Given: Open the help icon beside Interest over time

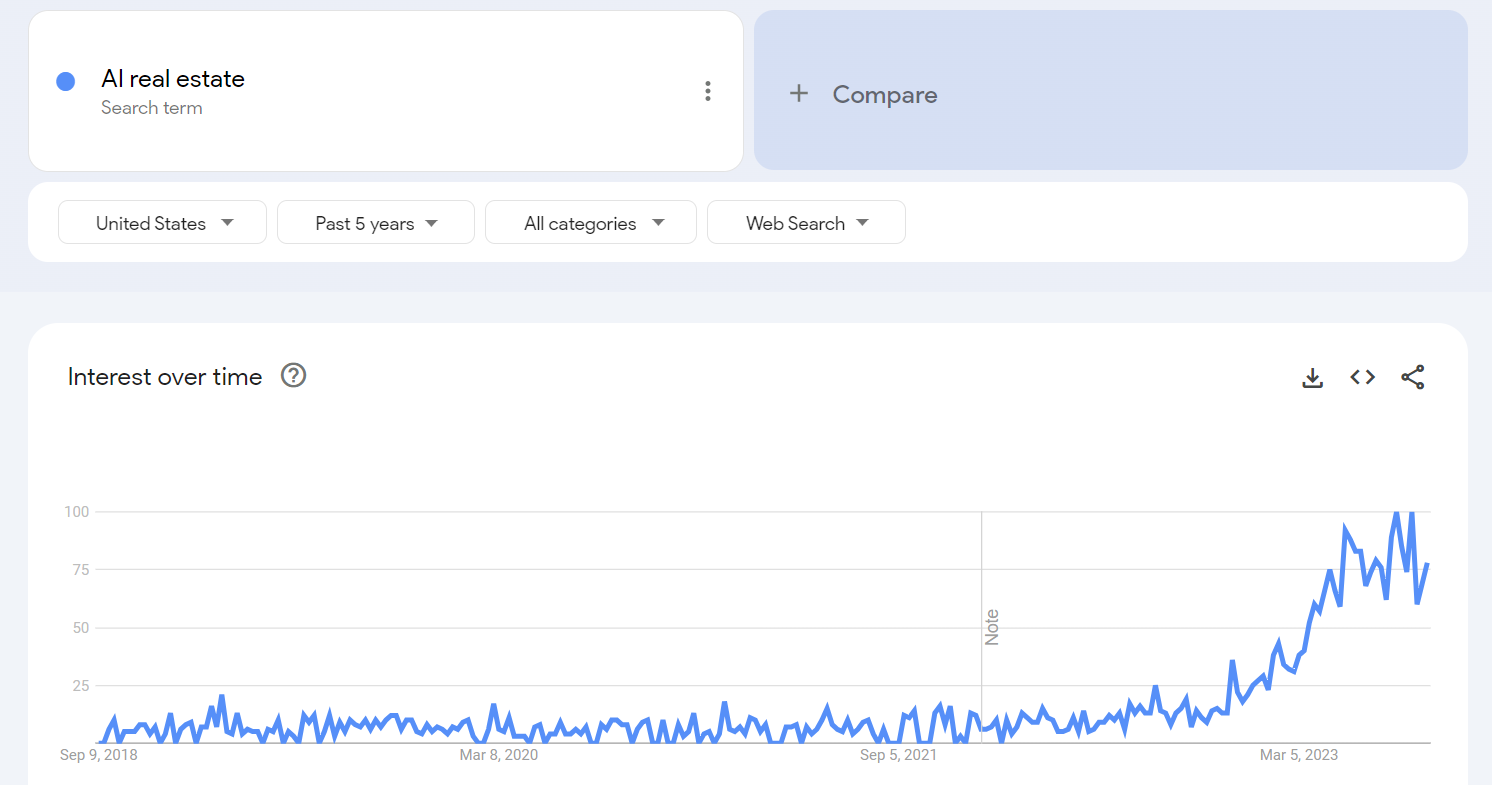Looking at the screenshot, I should click(x=293, y=376).
